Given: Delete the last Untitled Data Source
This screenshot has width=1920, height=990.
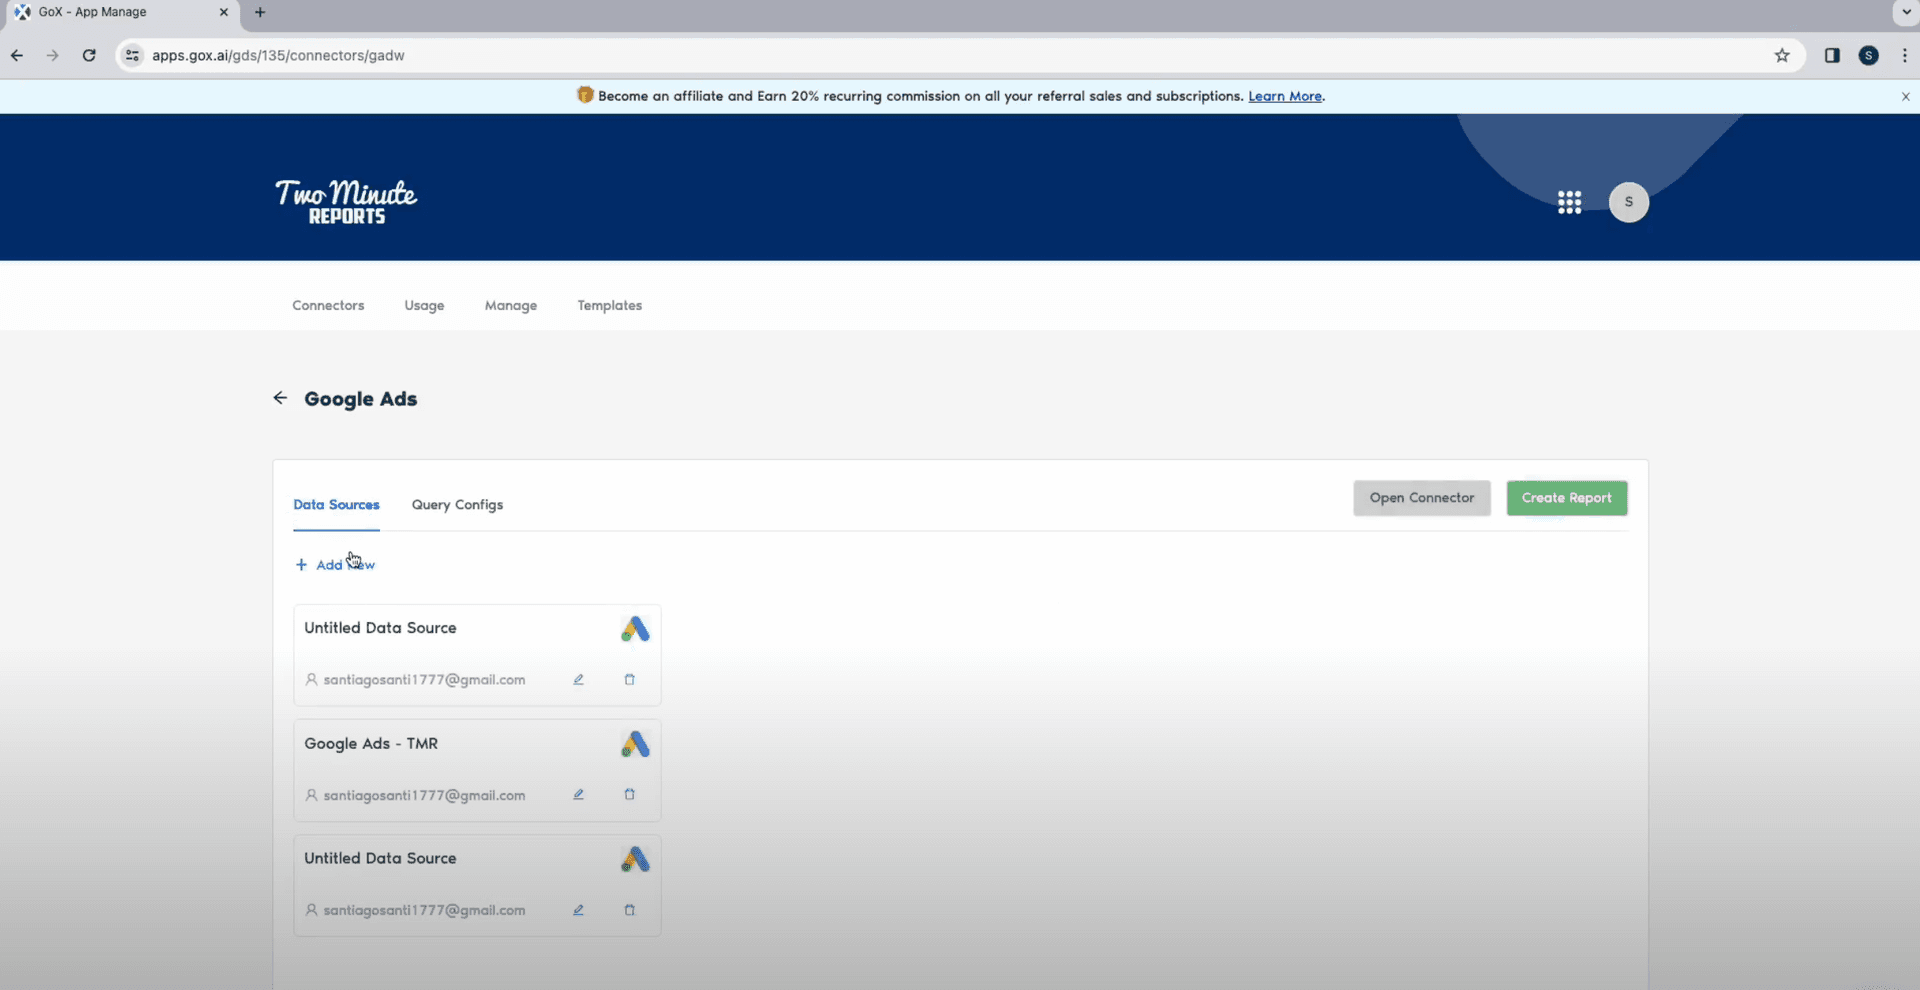Looking at the screenshot, I should point(629,911).
